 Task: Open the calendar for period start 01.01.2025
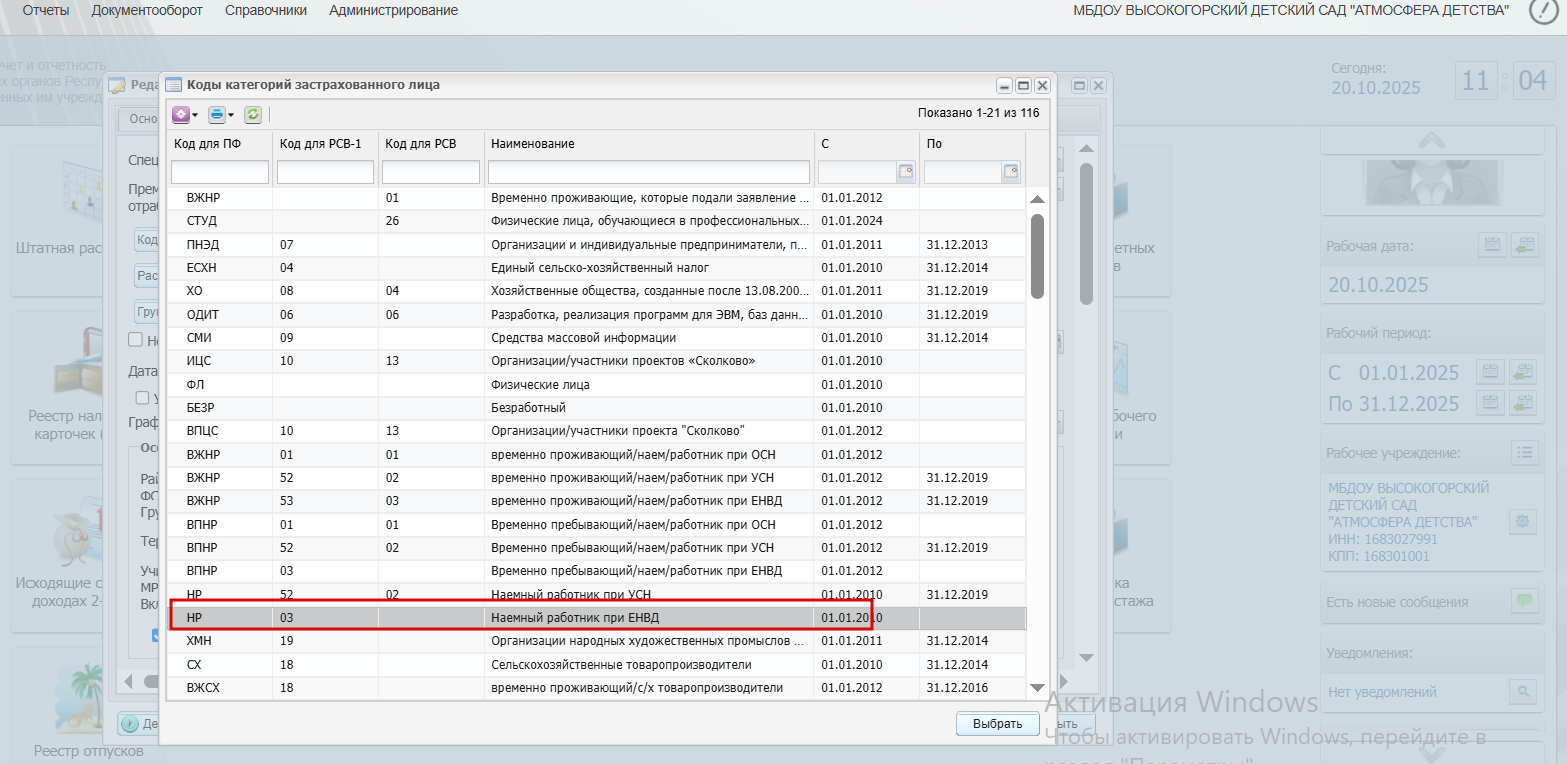[1492, 371]
